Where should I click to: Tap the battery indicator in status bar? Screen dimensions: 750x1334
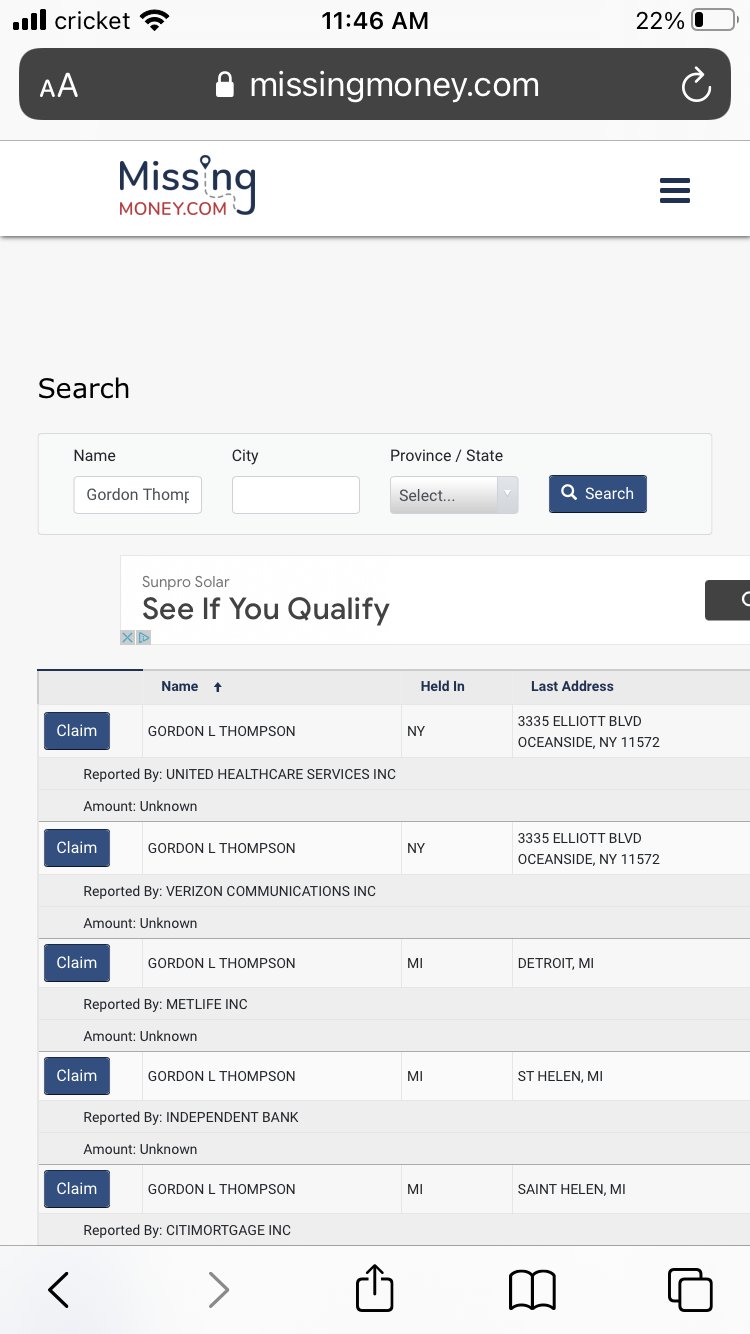(x=713, y=20)
